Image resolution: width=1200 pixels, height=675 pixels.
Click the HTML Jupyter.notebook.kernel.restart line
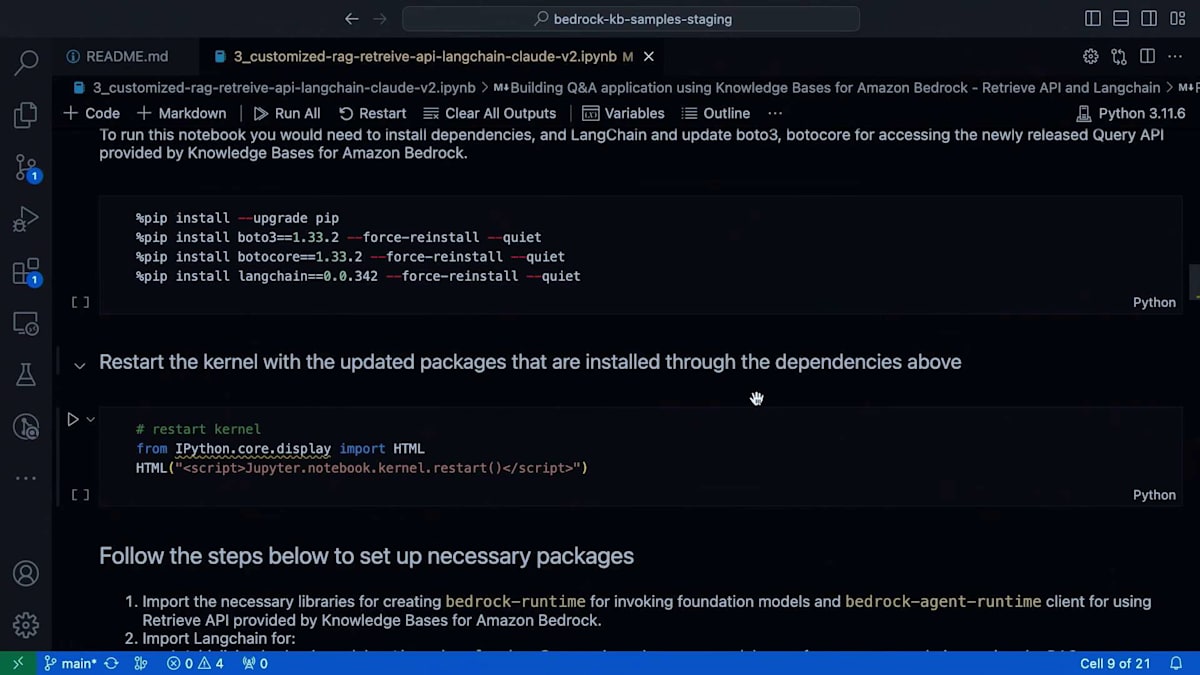[362, 467]
